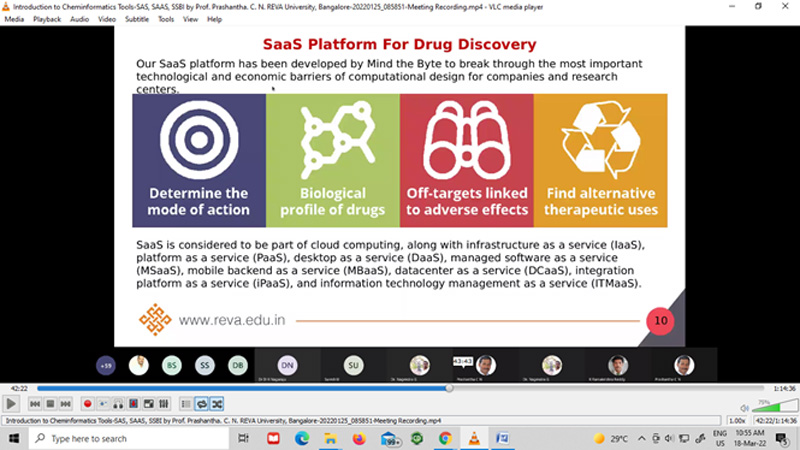The image size is (800, 450).
Task: Stop video playback
Action: [50, 404]
